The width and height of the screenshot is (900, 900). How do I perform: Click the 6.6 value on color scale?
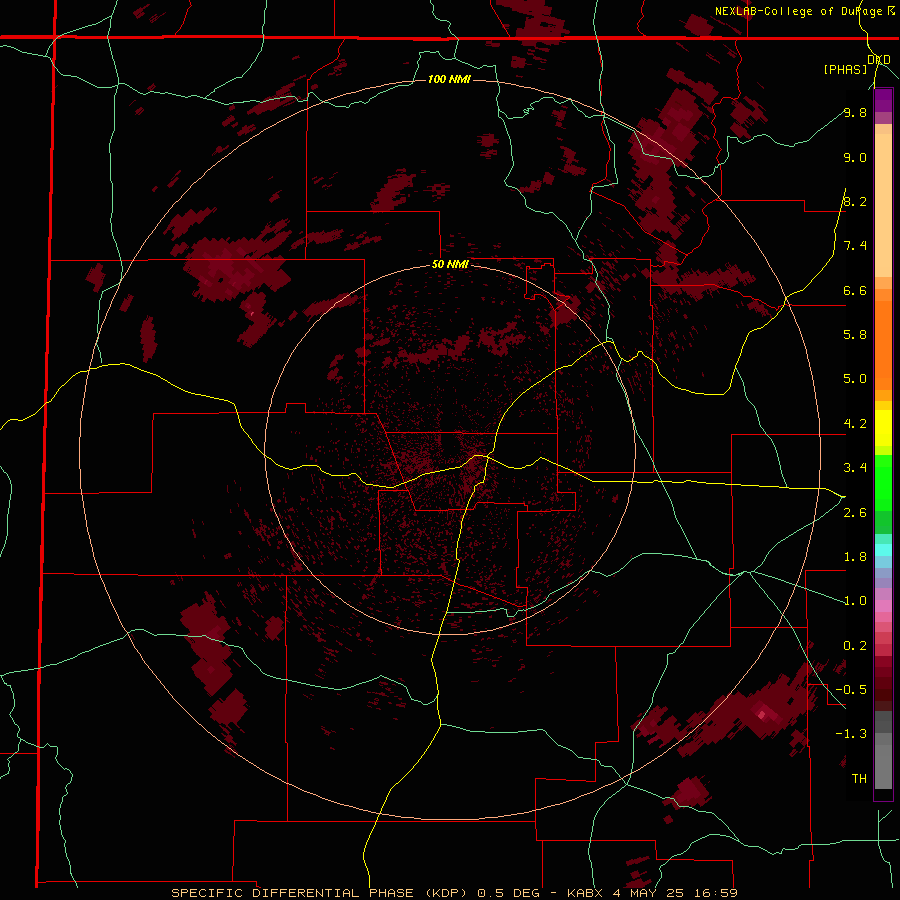855,290
